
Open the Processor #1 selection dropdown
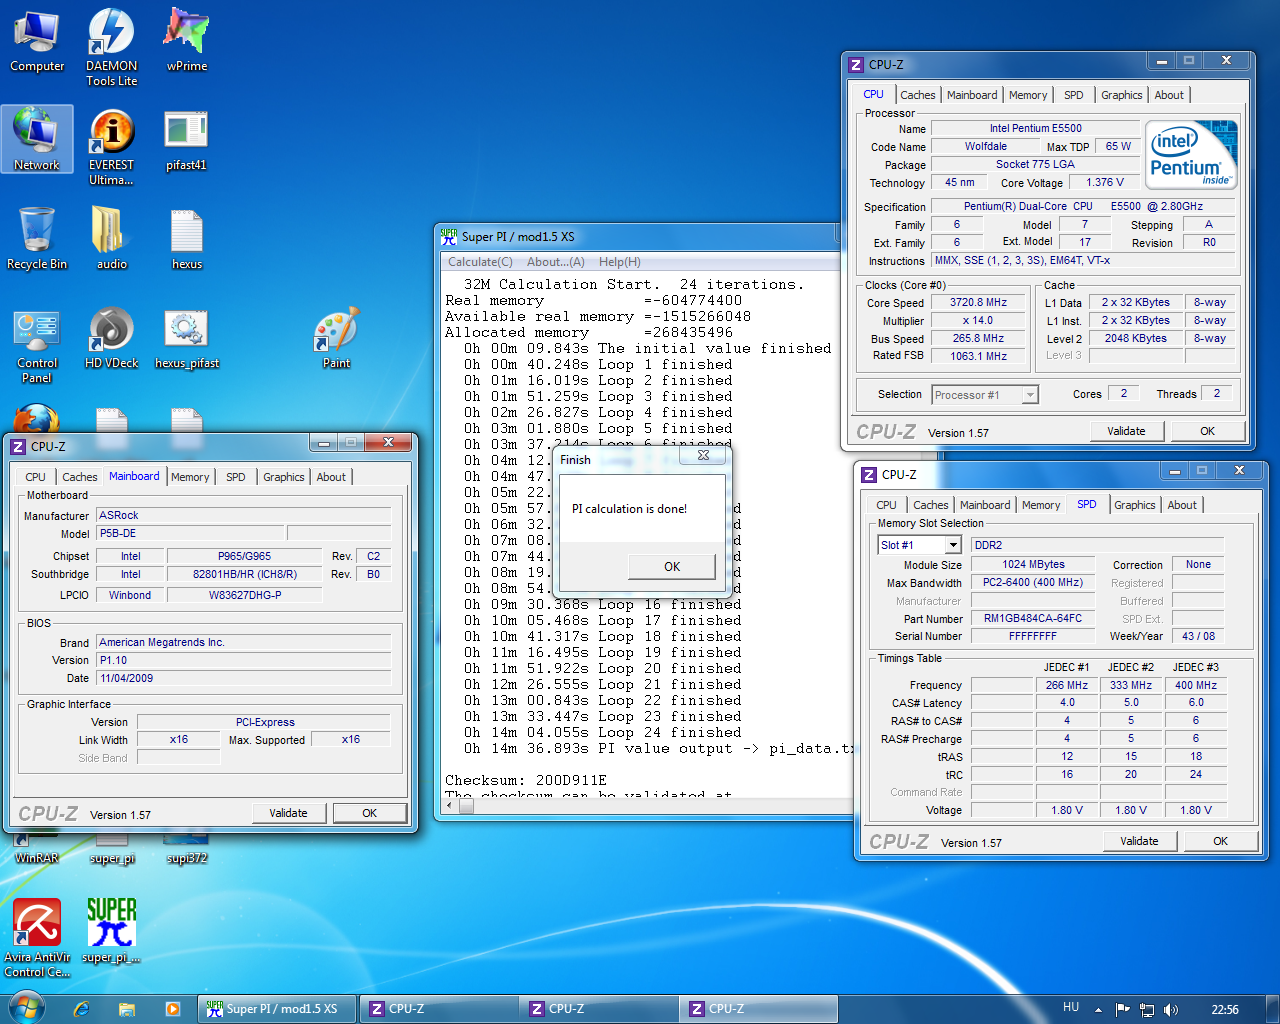[x=1030, y=395]
